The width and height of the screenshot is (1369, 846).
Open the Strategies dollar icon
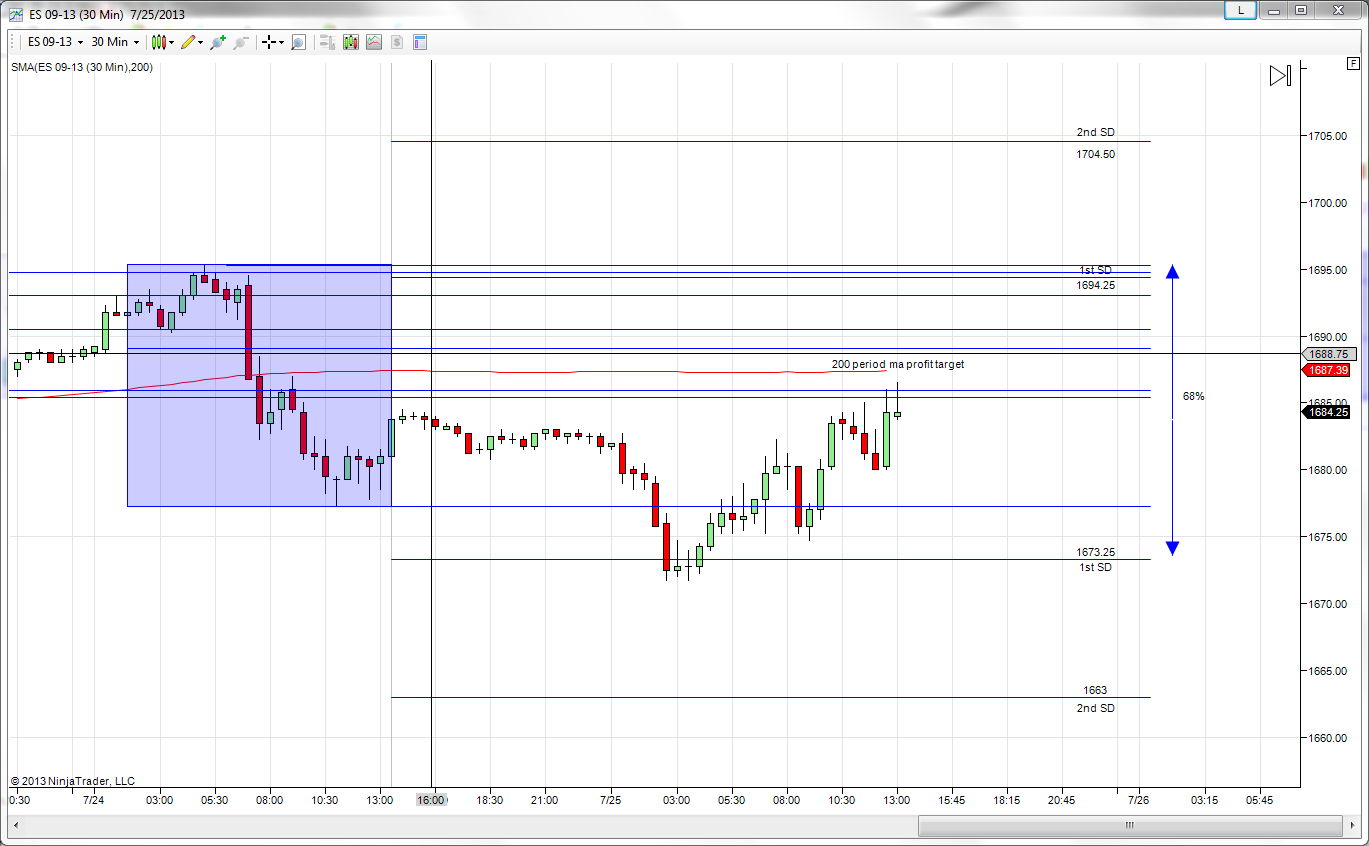[x=397, y=42]
